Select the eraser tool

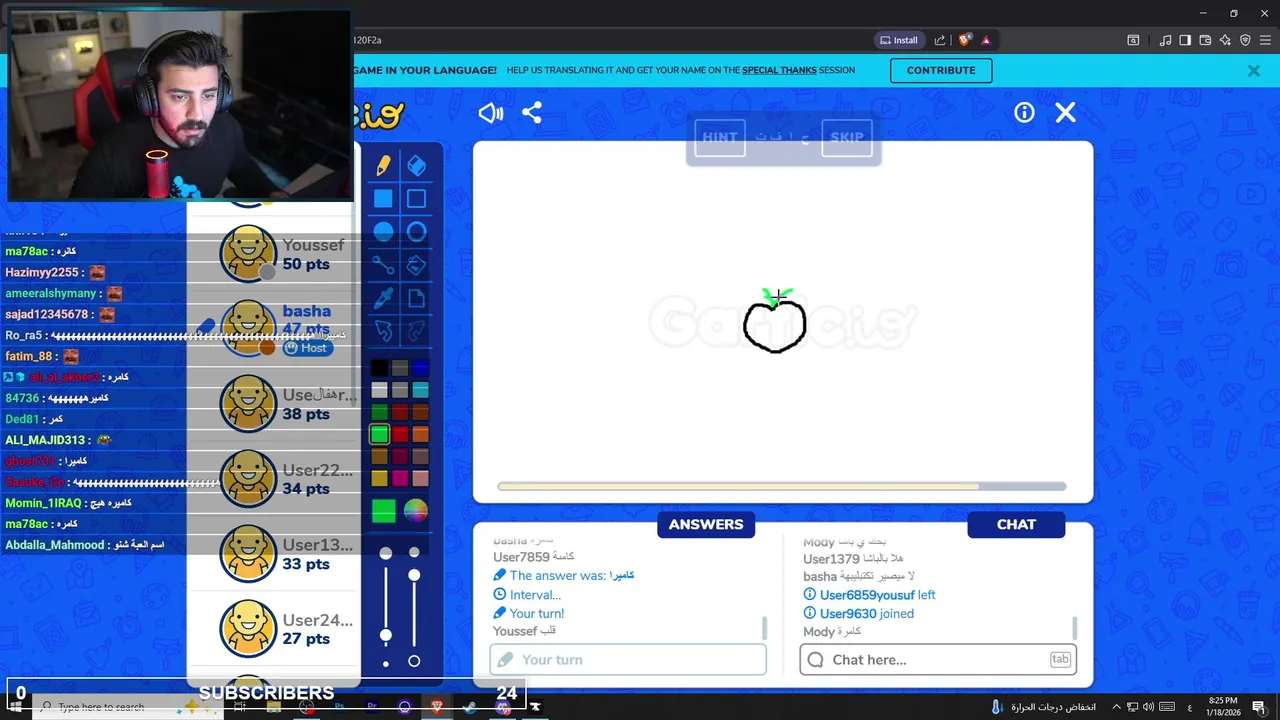(x=417, y=166)
